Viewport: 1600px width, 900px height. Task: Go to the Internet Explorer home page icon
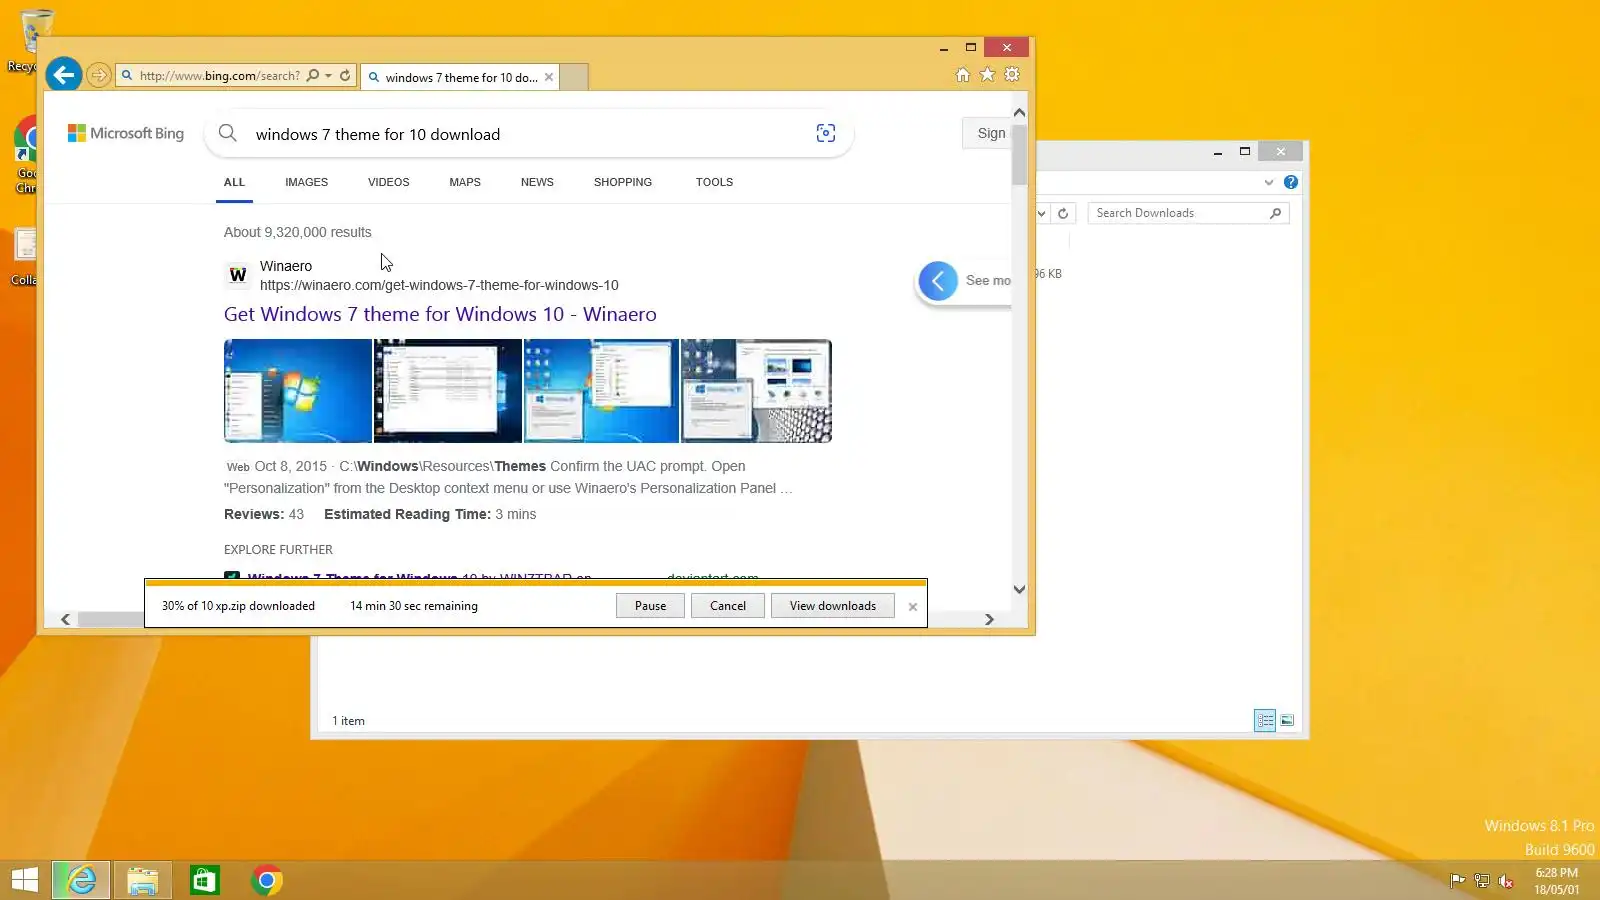(962, 75)
